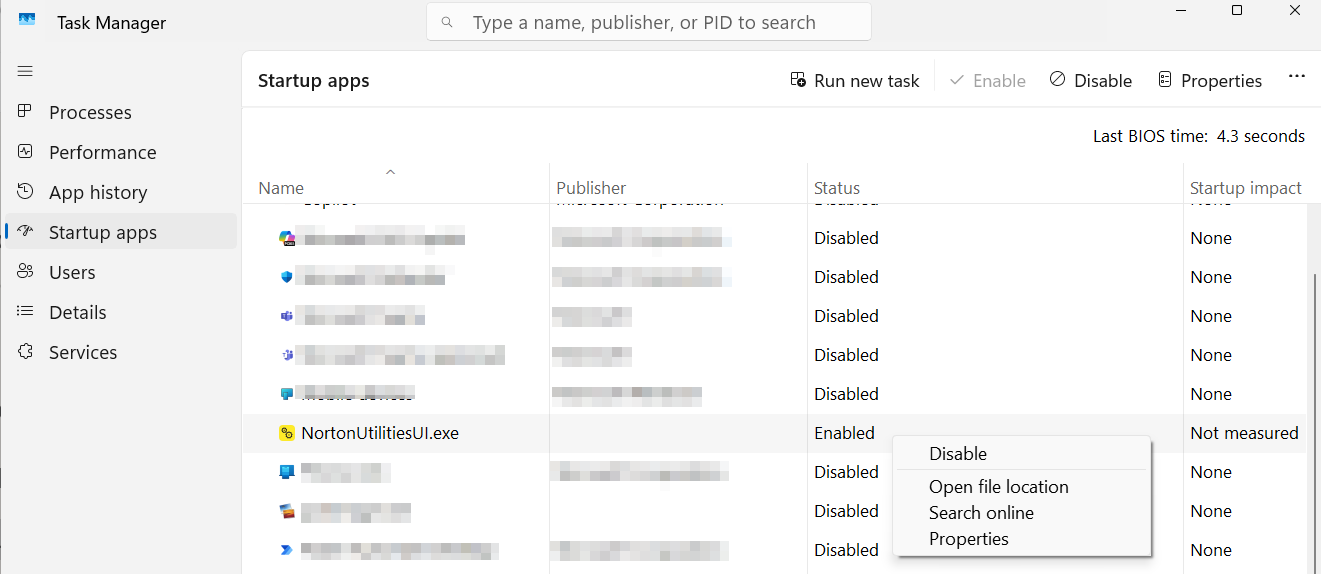Select Open file location in context menu
Viewport: 1321px width, 574px height.
pos(998,487)
